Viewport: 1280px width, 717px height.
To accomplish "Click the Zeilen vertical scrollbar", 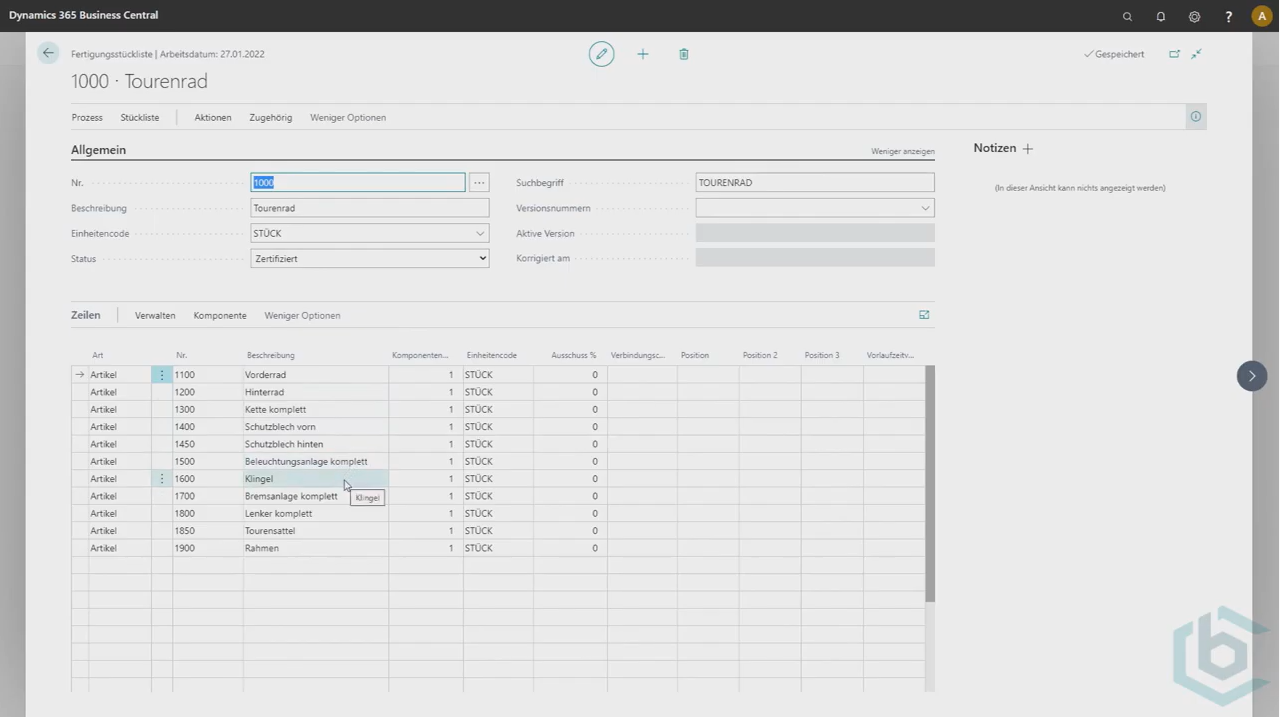I will click(x=930, y=484).
